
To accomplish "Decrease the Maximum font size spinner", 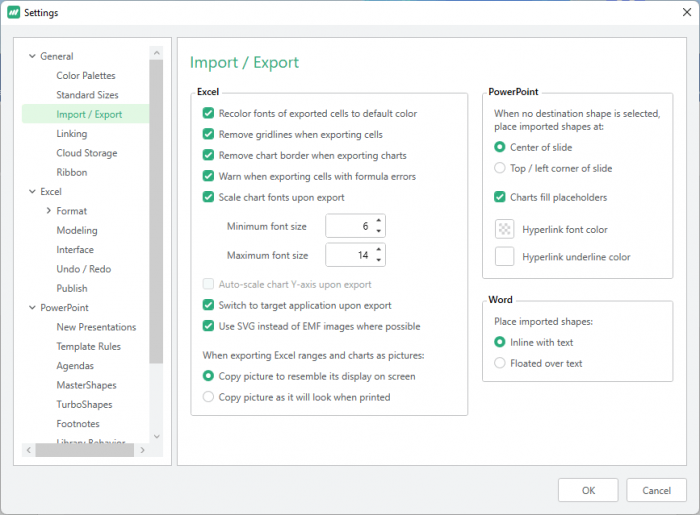I will [379, 261].
